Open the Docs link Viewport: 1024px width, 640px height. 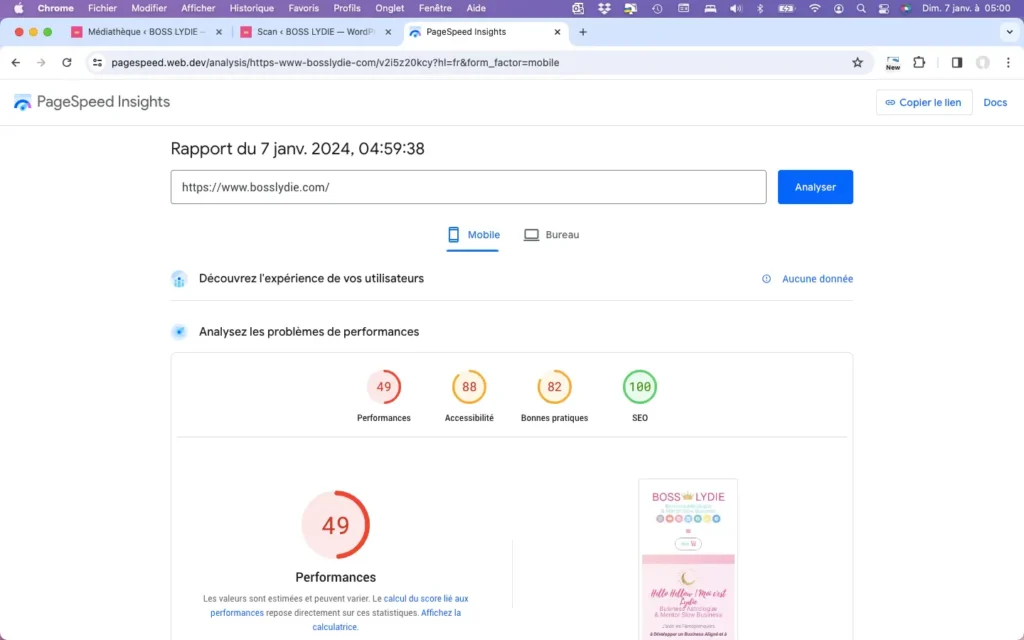click(x=995, y=102)
